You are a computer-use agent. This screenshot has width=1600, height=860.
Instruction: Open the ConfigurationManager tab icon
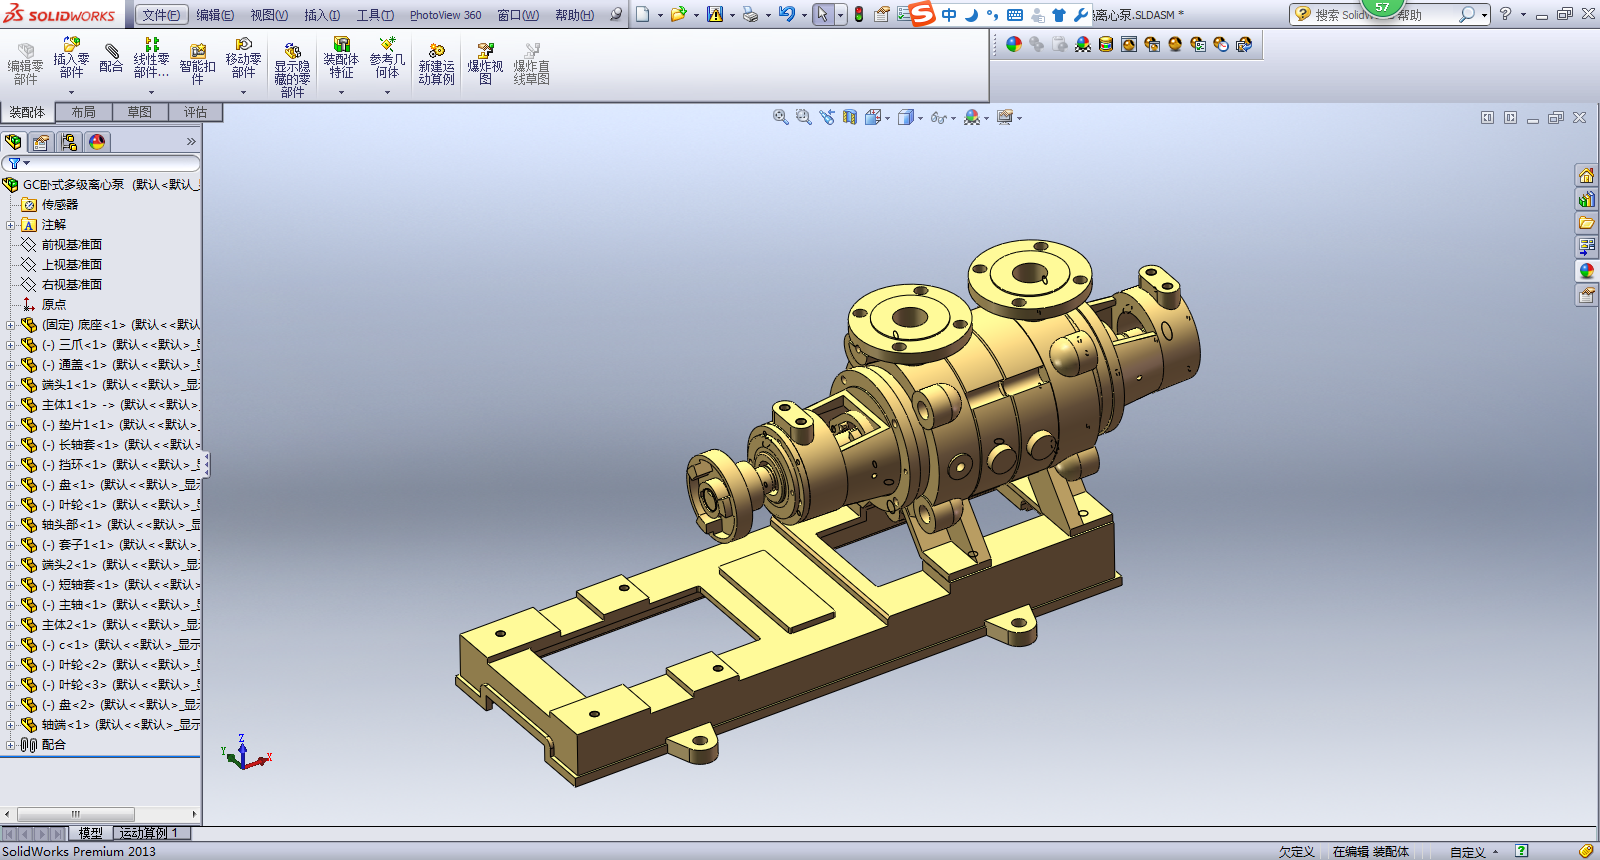tap(69, 142)
